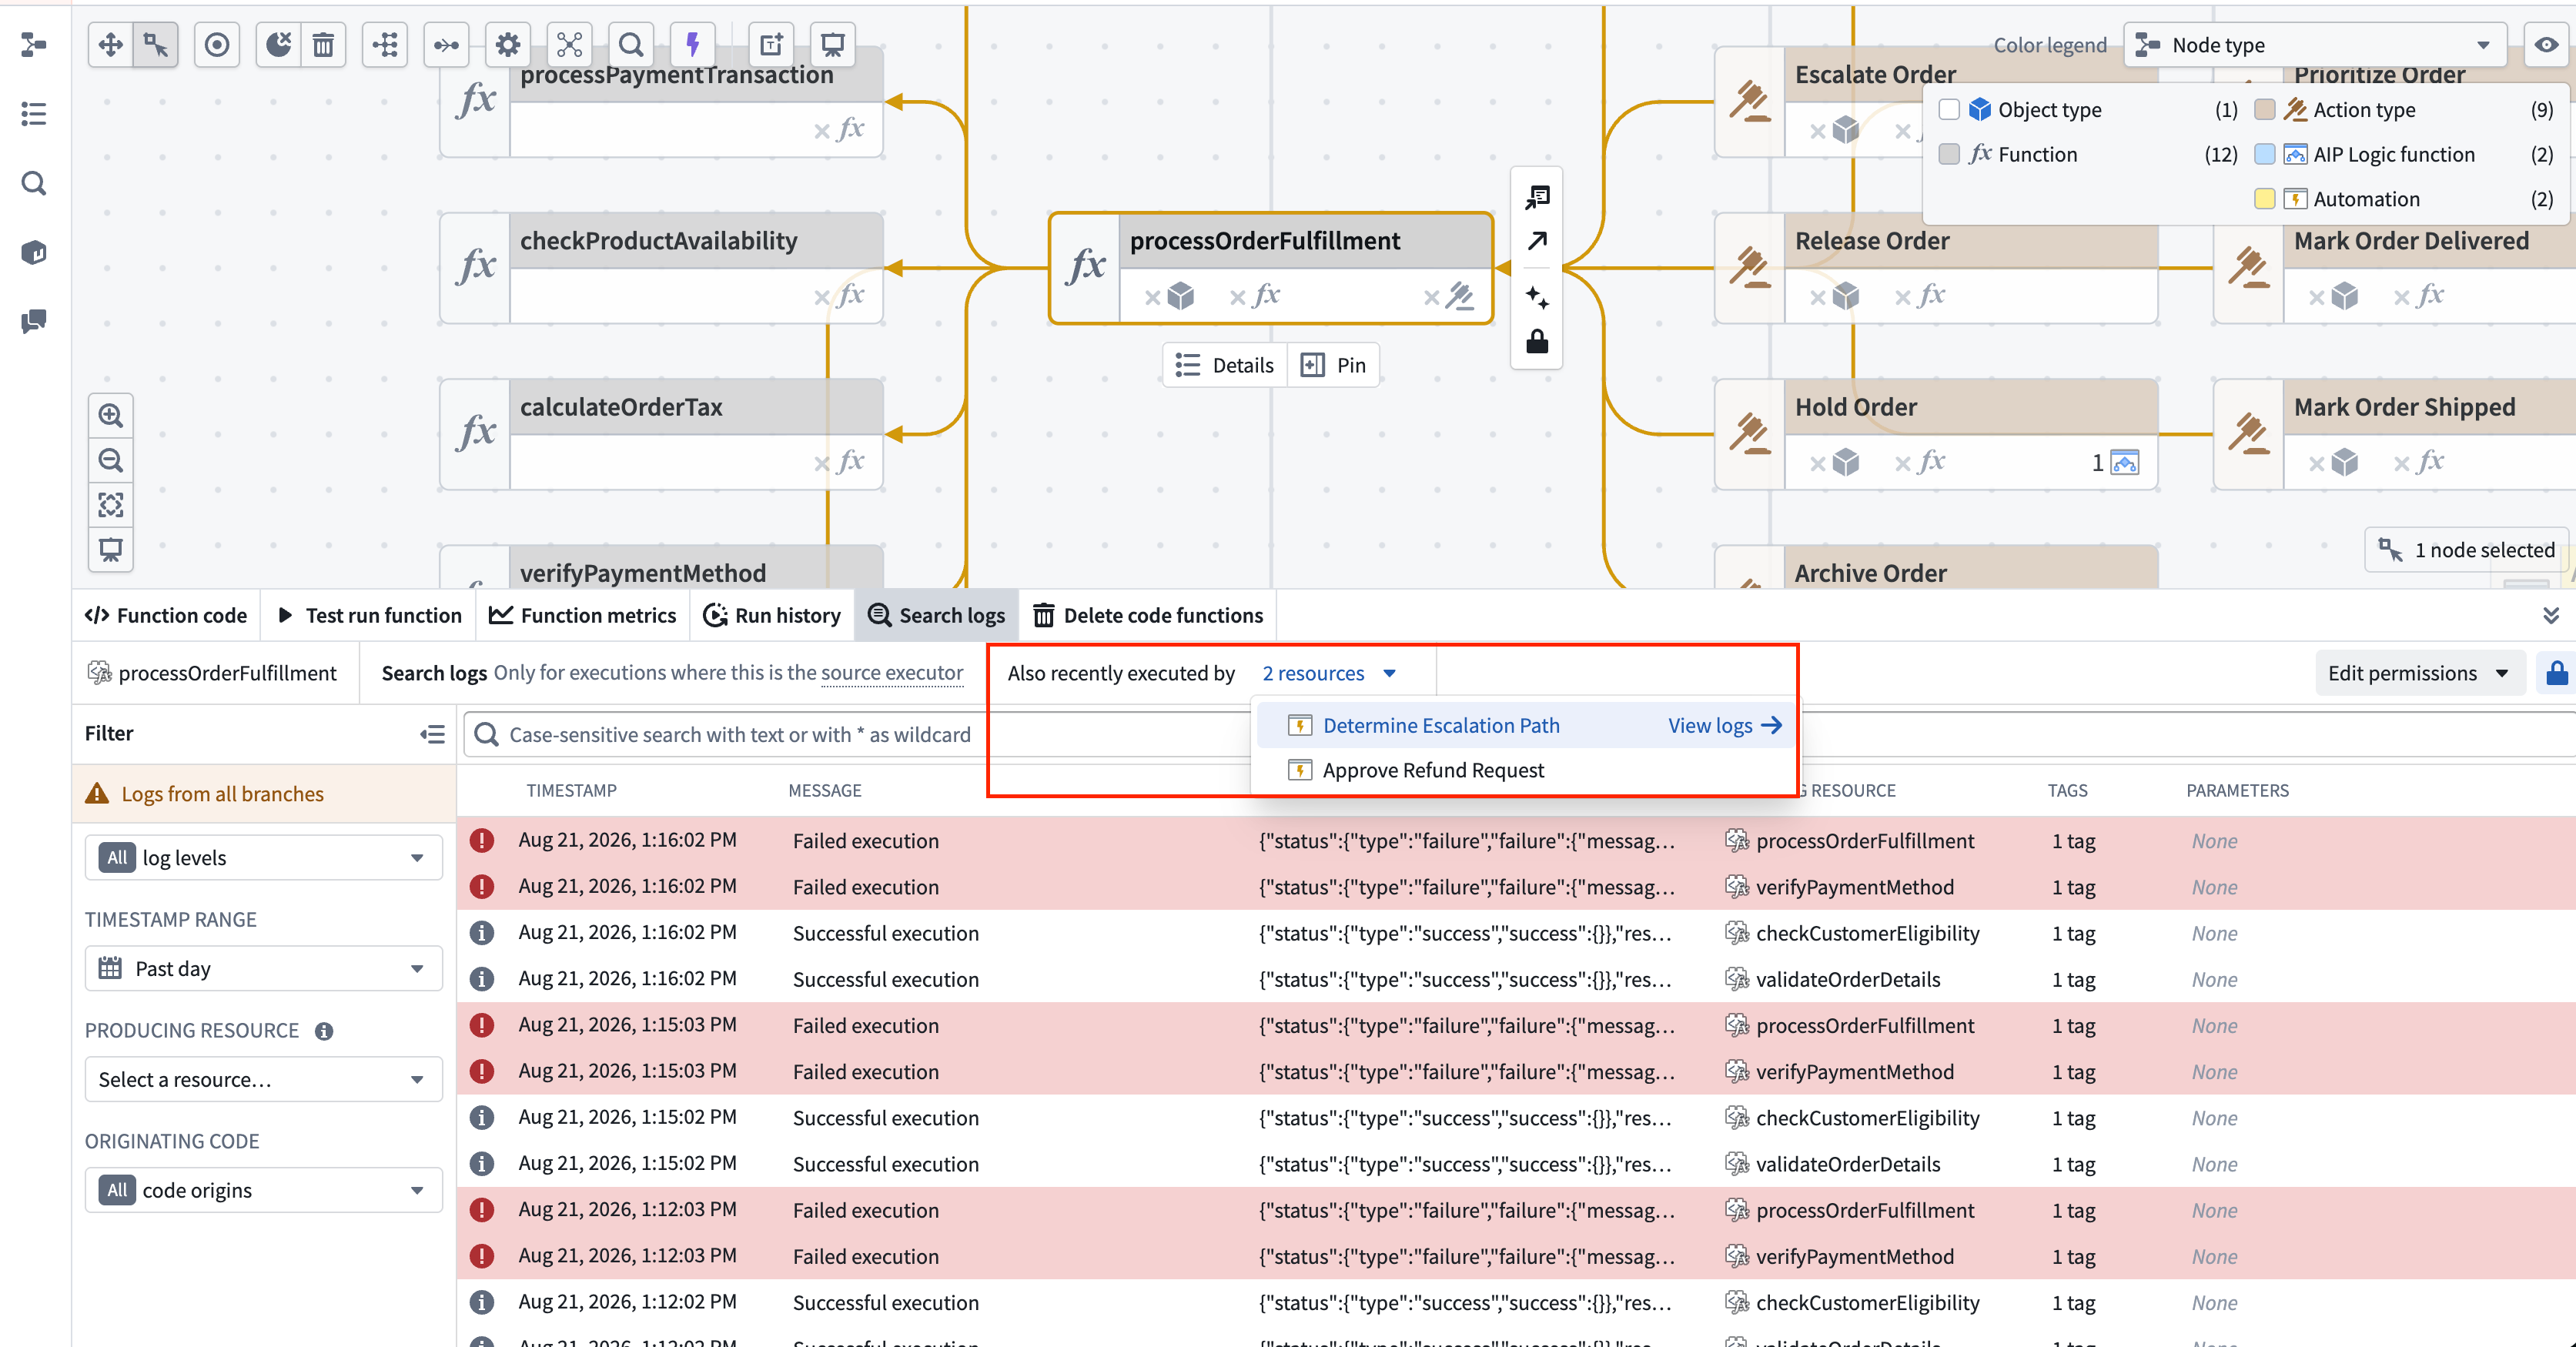This screenshot has height=1347, width=2576.
Task: Open the Edit permissions dropdown
Action: point(2418,673)
